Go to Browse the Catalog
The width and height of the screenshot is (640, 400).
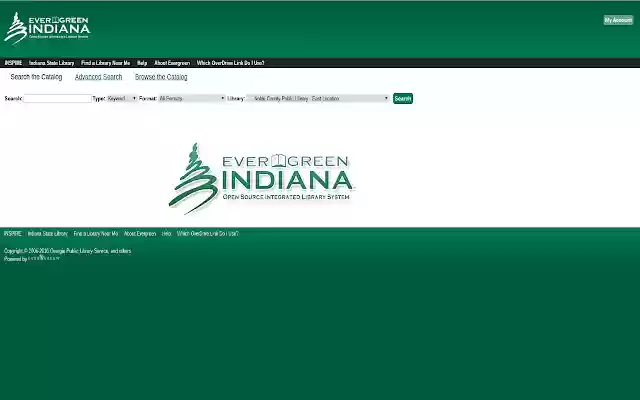point(161,77)
